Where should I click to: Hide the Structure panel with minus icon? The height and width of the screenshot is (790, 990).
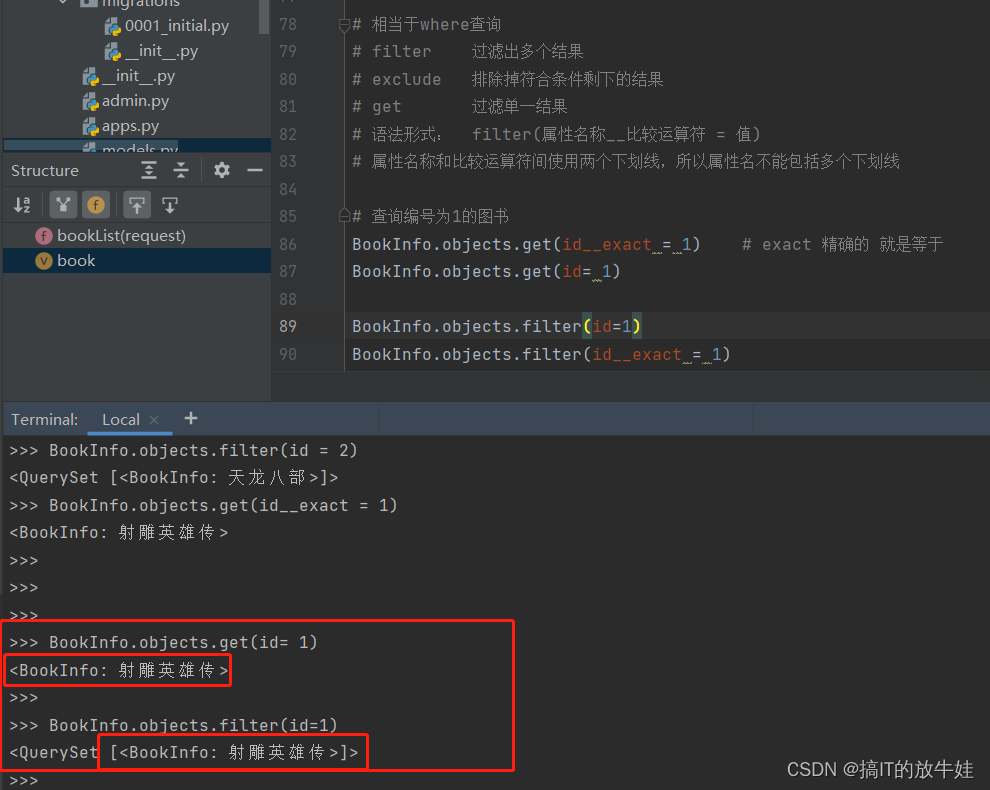(255, 170)
